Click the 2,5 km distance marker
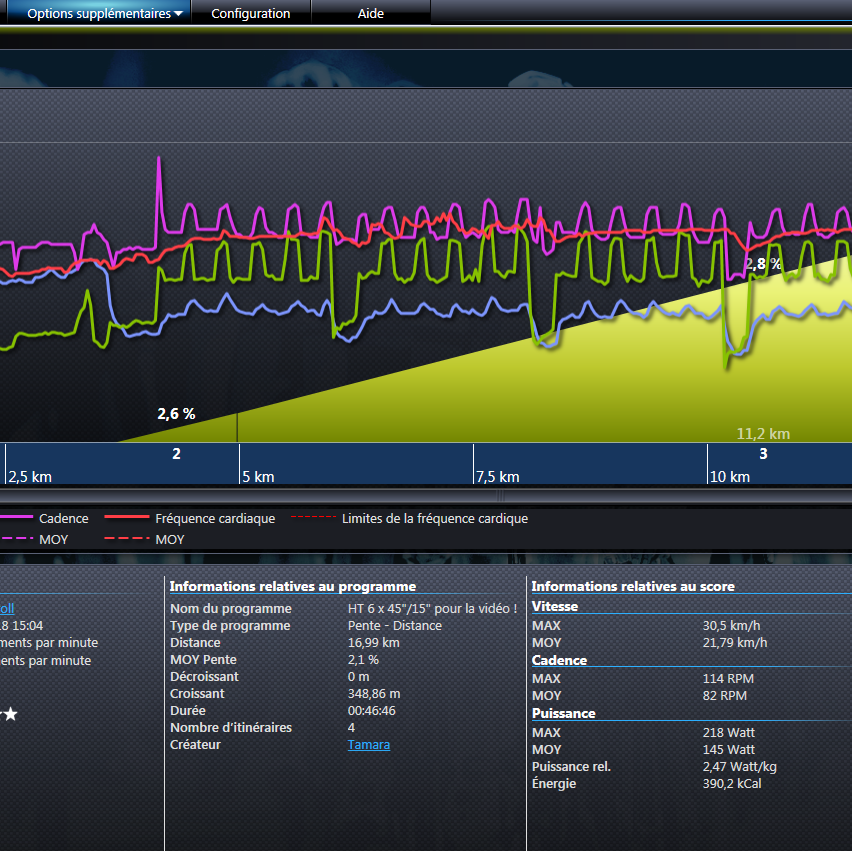 [x=30, y=476]
